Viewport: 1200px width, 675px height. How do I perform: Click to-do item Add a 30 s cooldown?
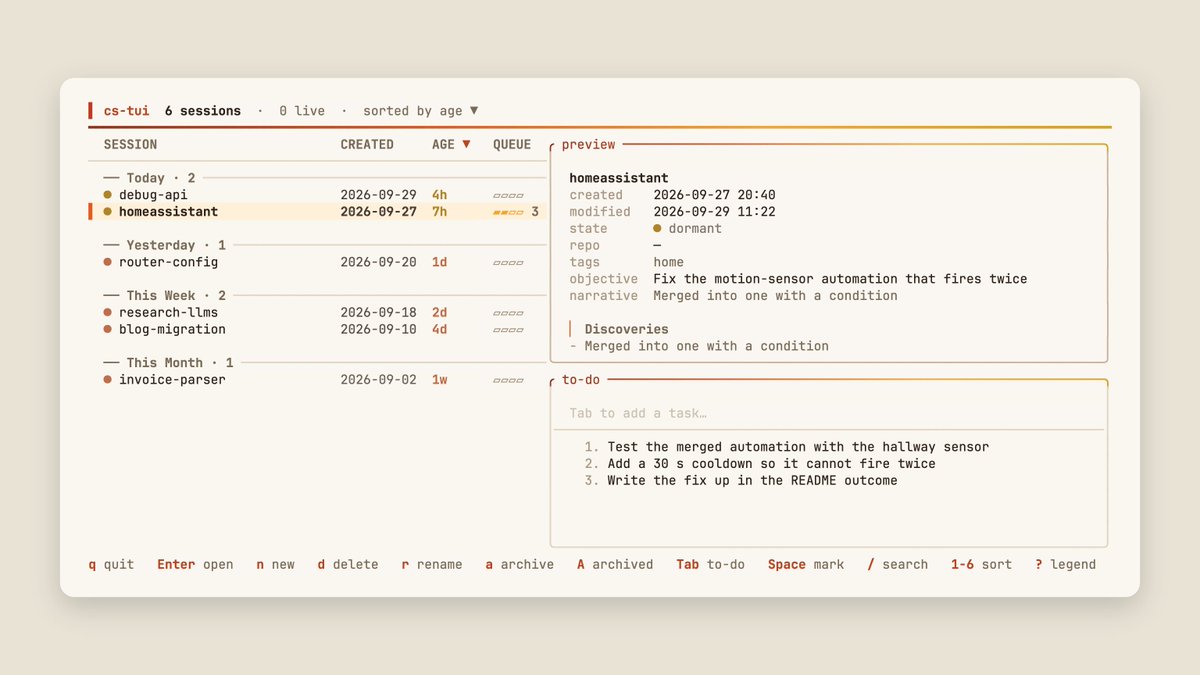pyautogui.click(x=760, y=464)
